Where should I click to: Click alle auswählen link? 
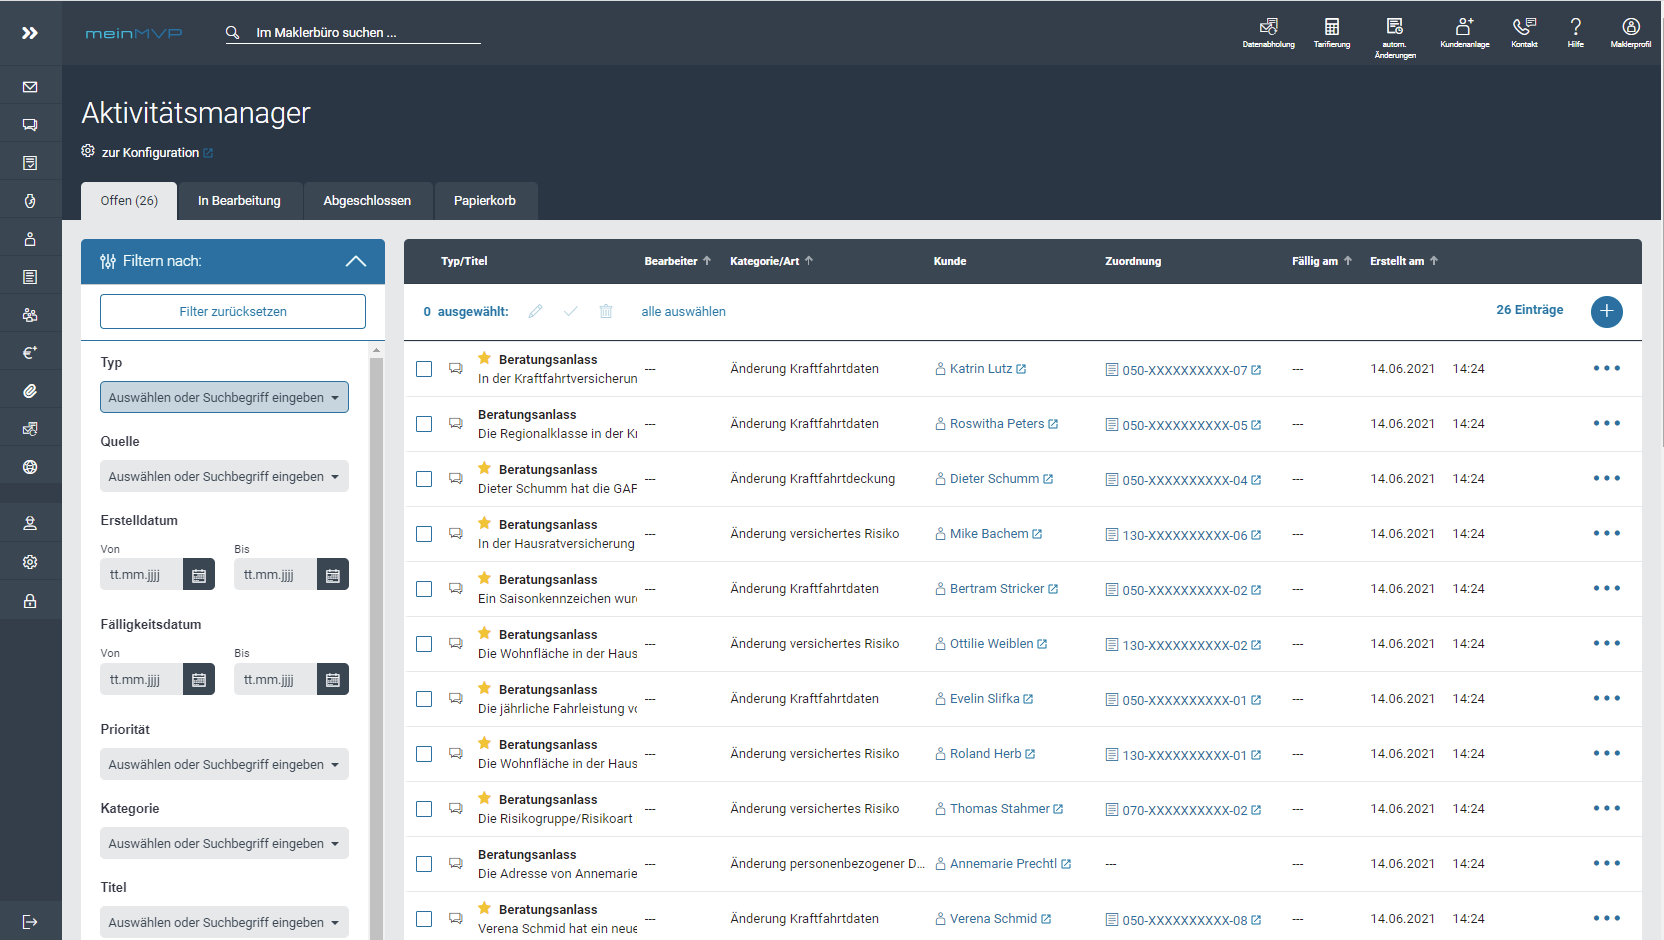click(x=684, y=312)
